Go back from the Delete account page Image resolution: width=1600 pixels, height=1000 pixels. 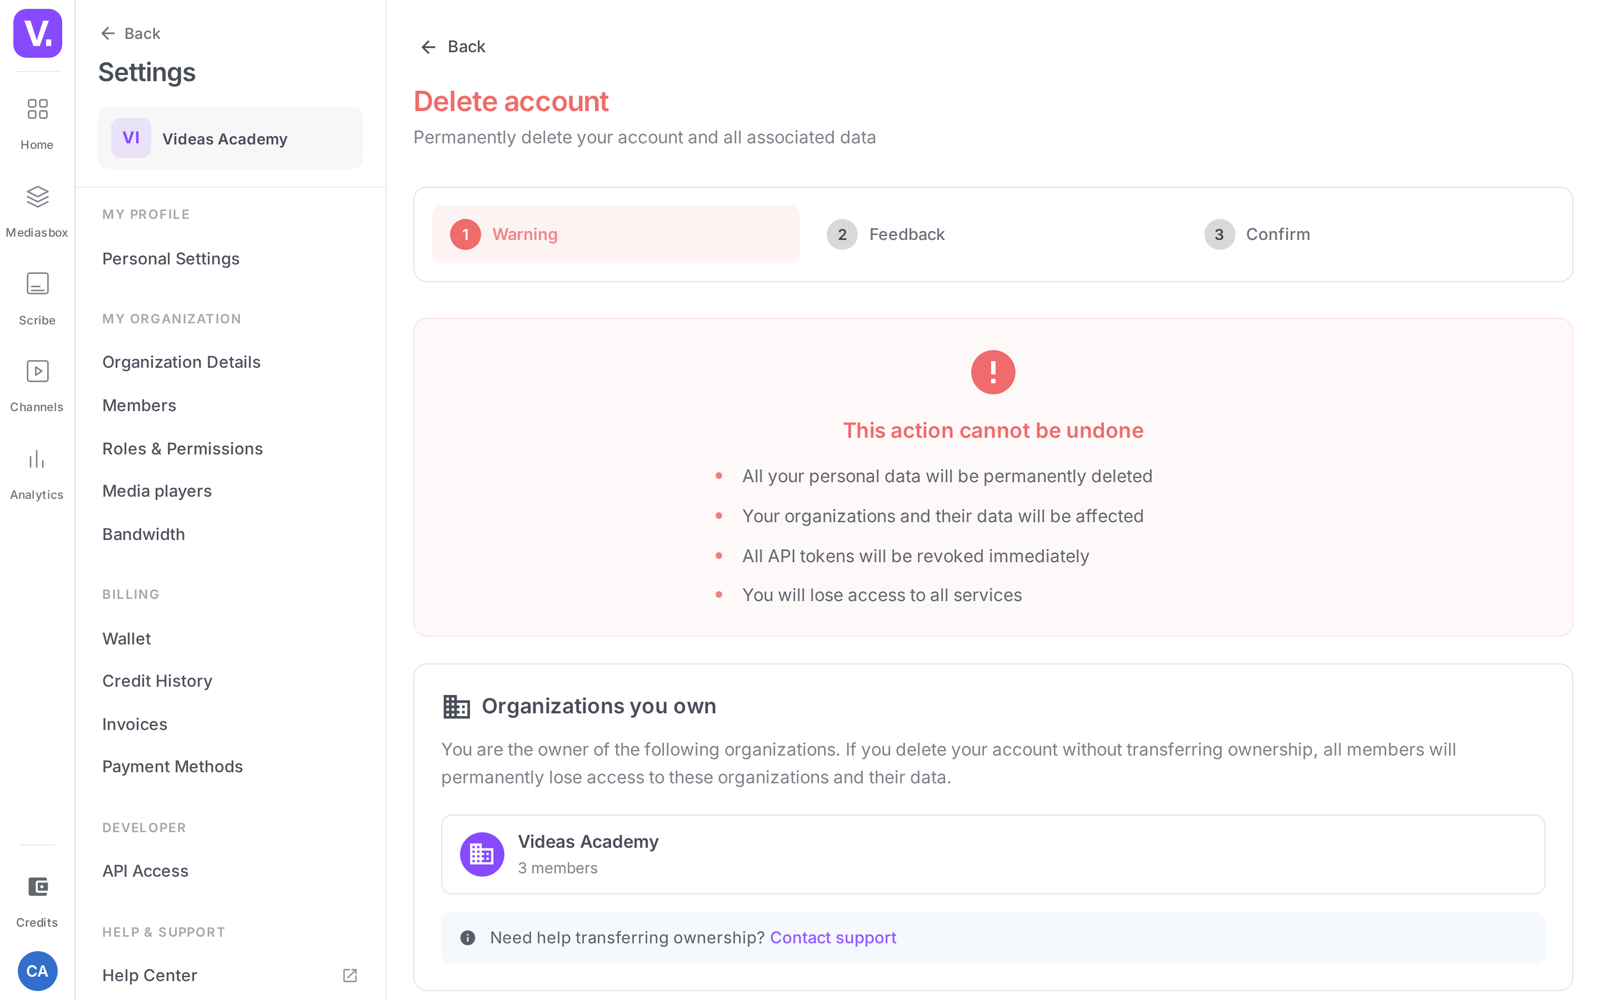[452, 47]
